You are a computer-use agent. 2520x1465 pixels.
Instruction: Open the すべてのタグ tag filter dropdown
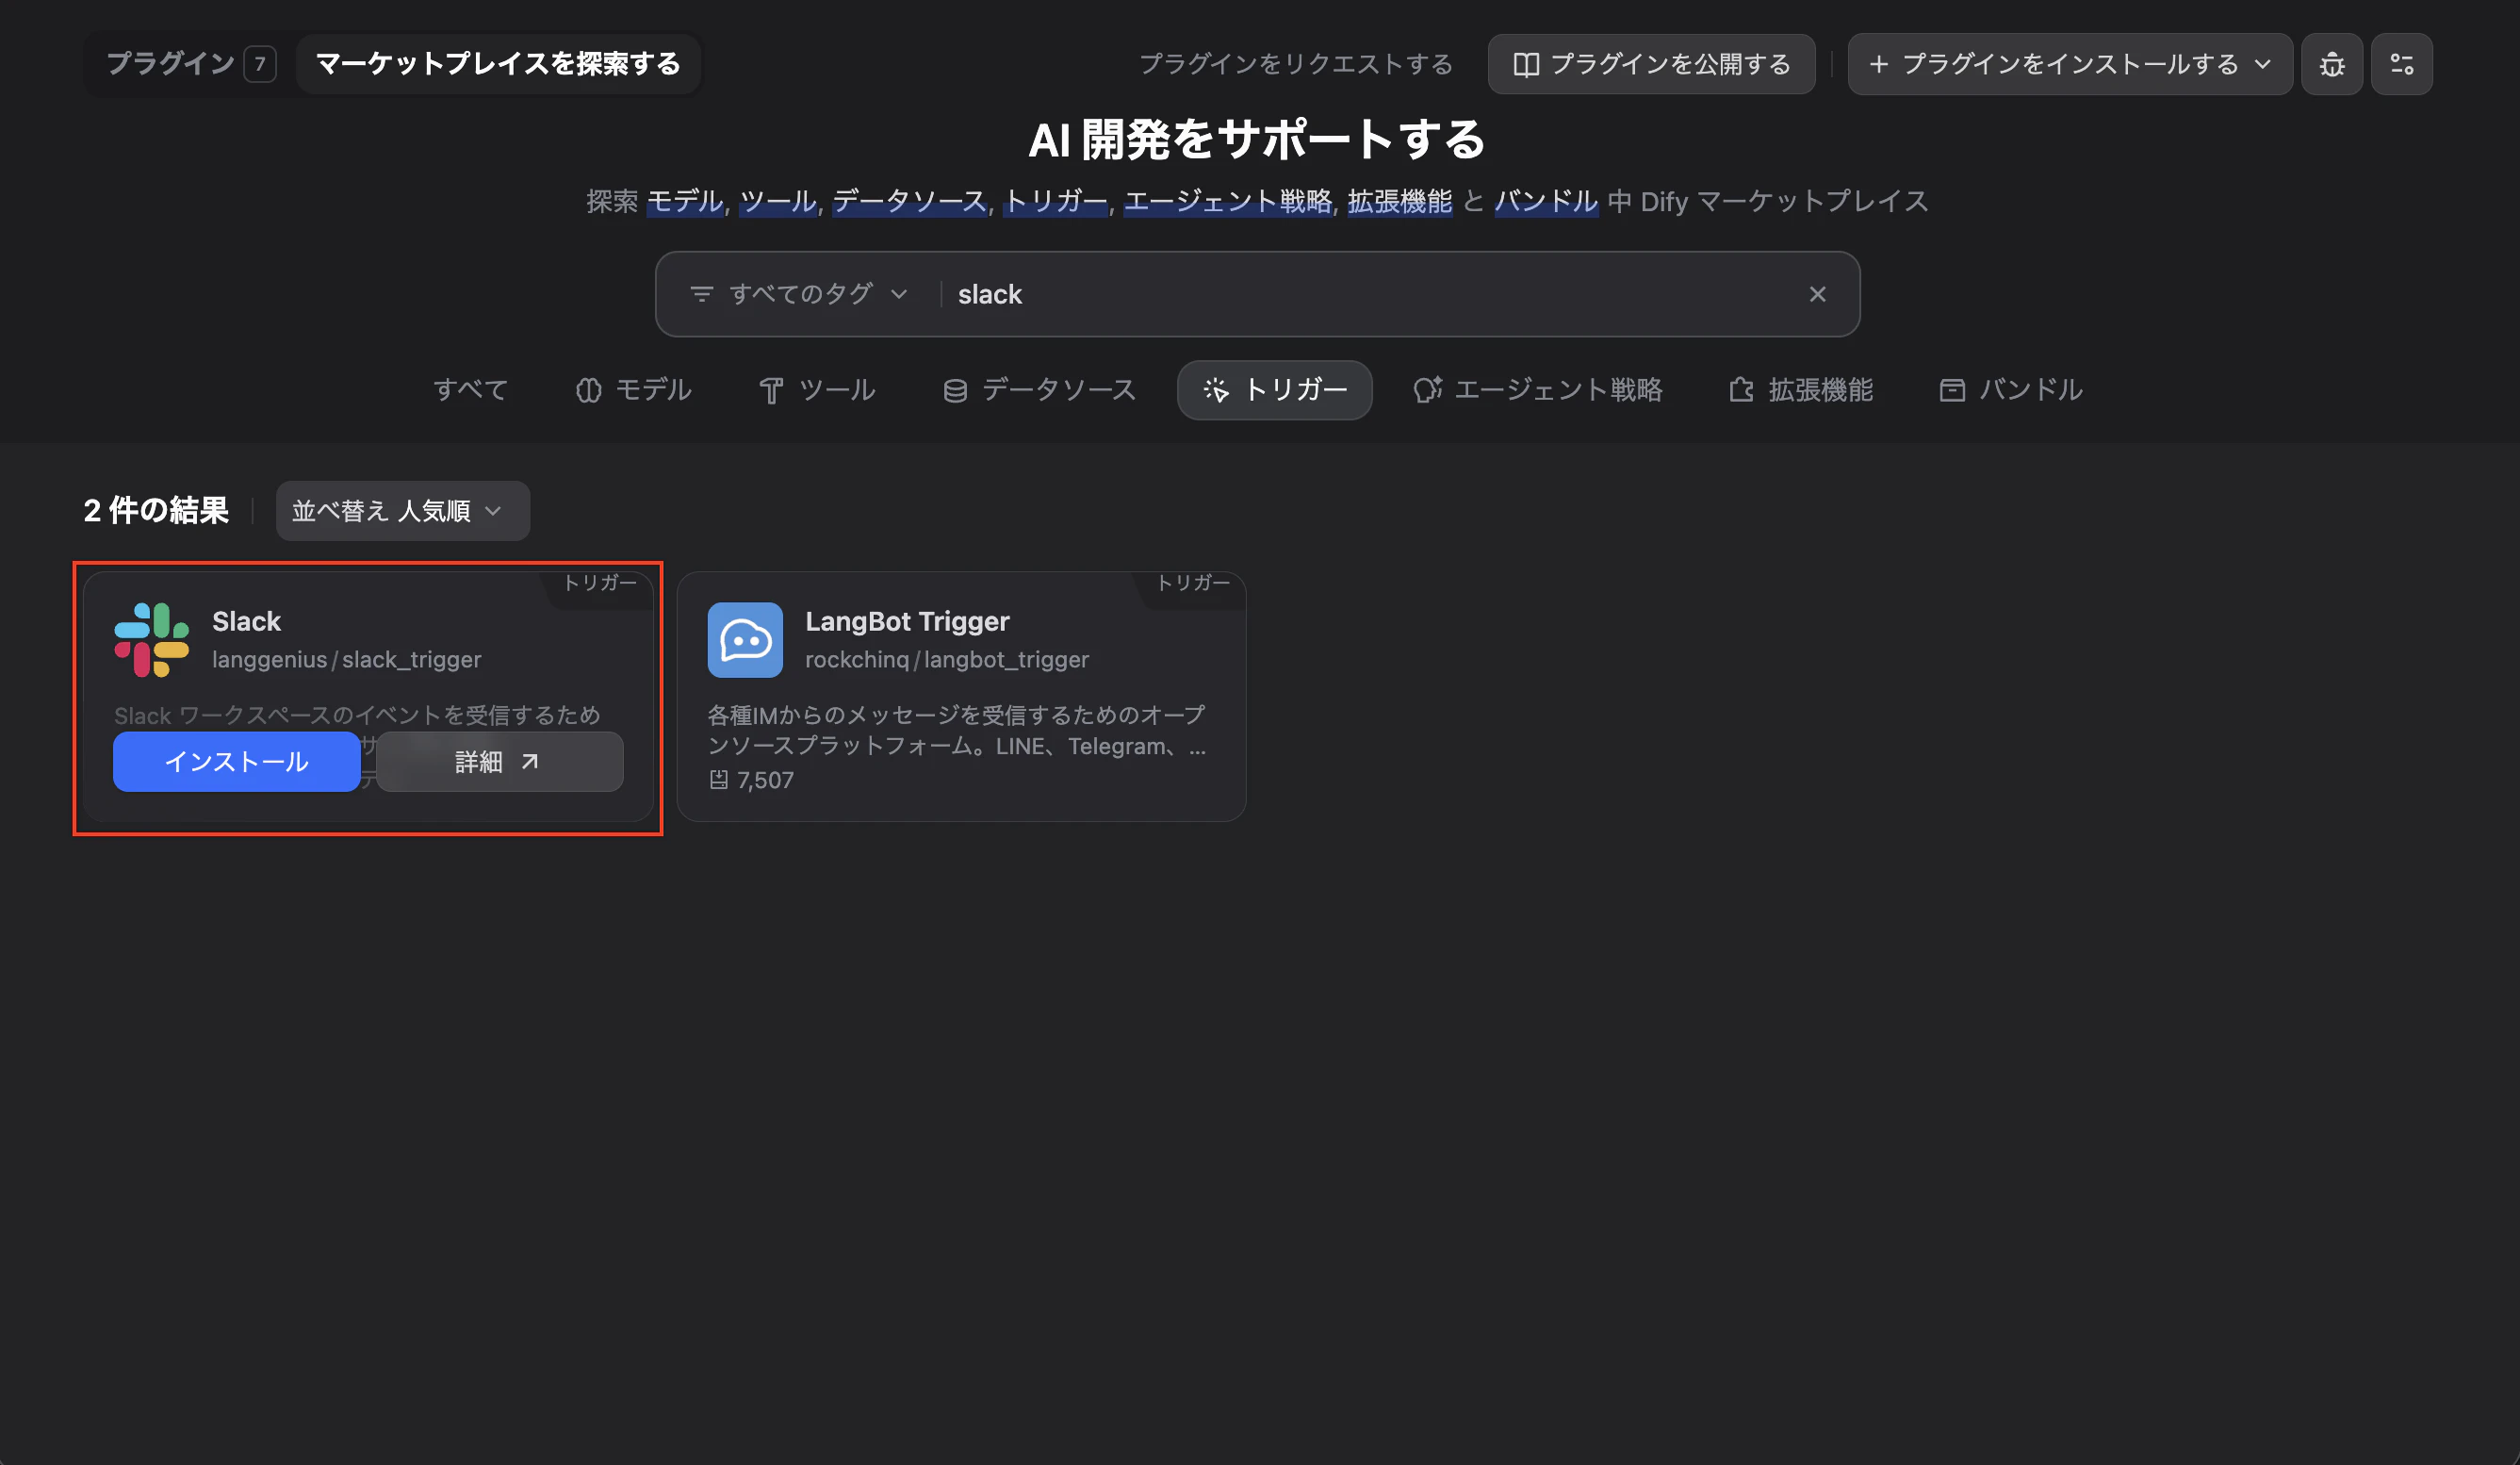pos(799,294)
